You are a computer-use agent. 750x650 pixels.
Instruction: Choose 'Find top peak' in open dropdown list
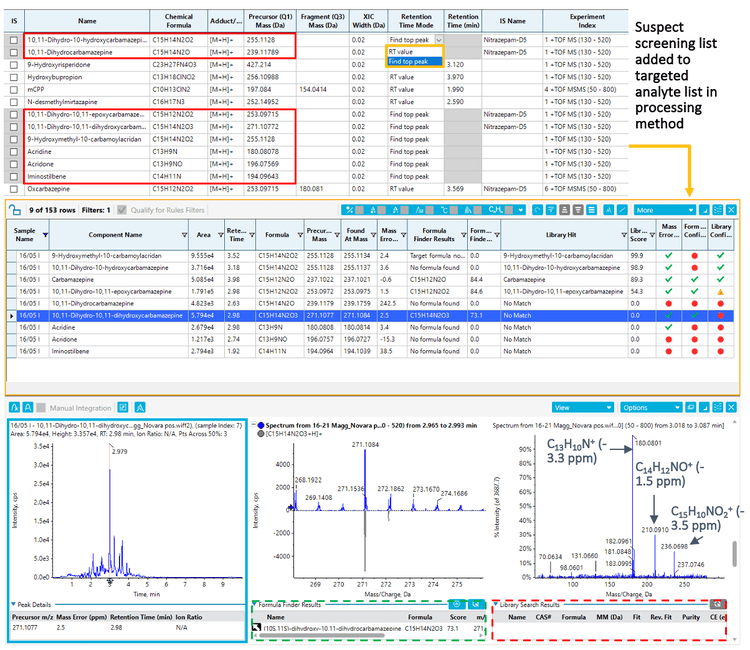408,62
